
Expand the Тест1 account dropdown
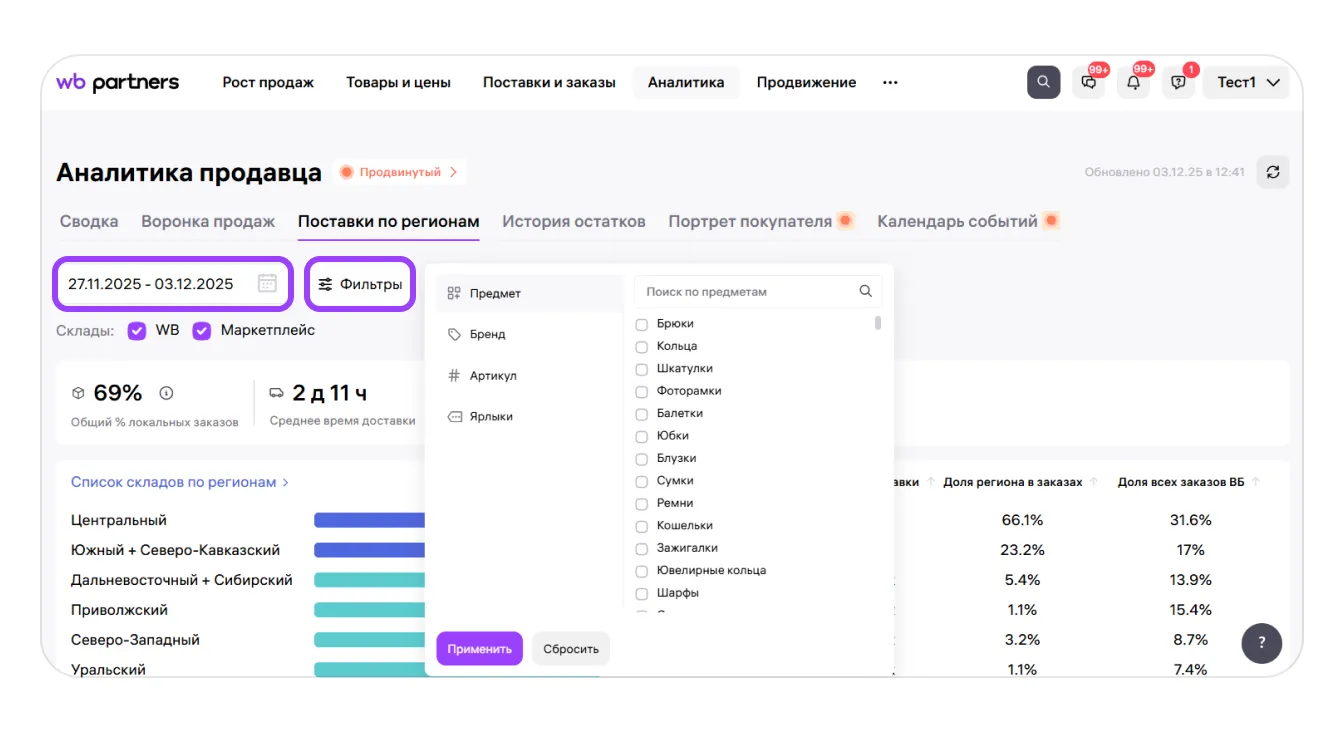pyautogui.click(x=1249, y=82)
